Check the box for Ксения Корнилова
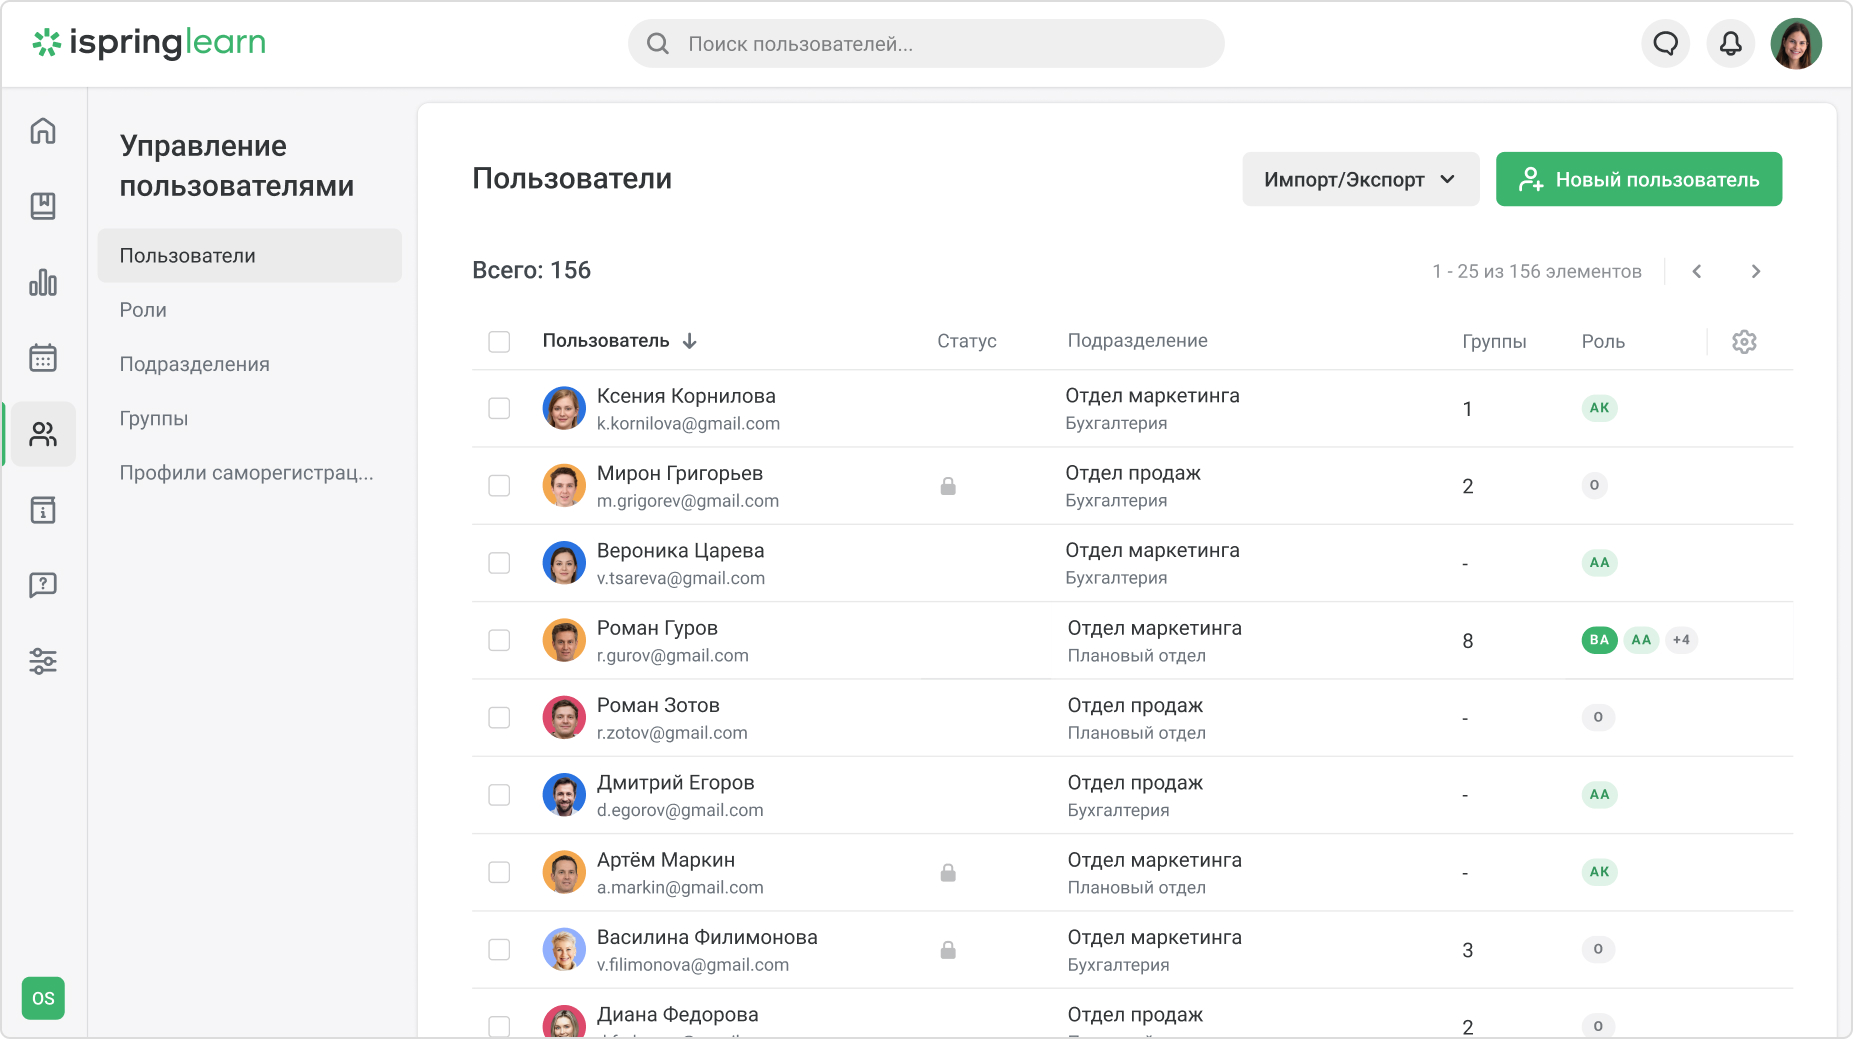1853x1039 pixels. coord(499,408)
